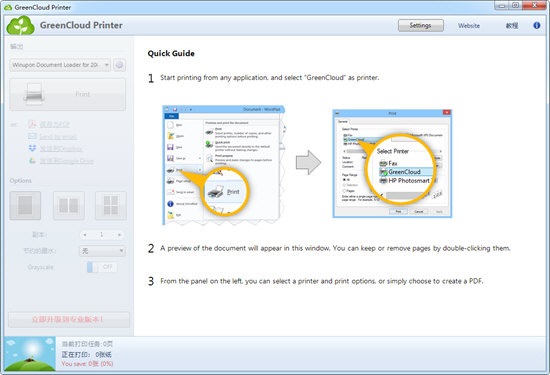Viewport: 550px width, 375px height.
Task: Open the blue info icon in header
Action: click(536, 25)
